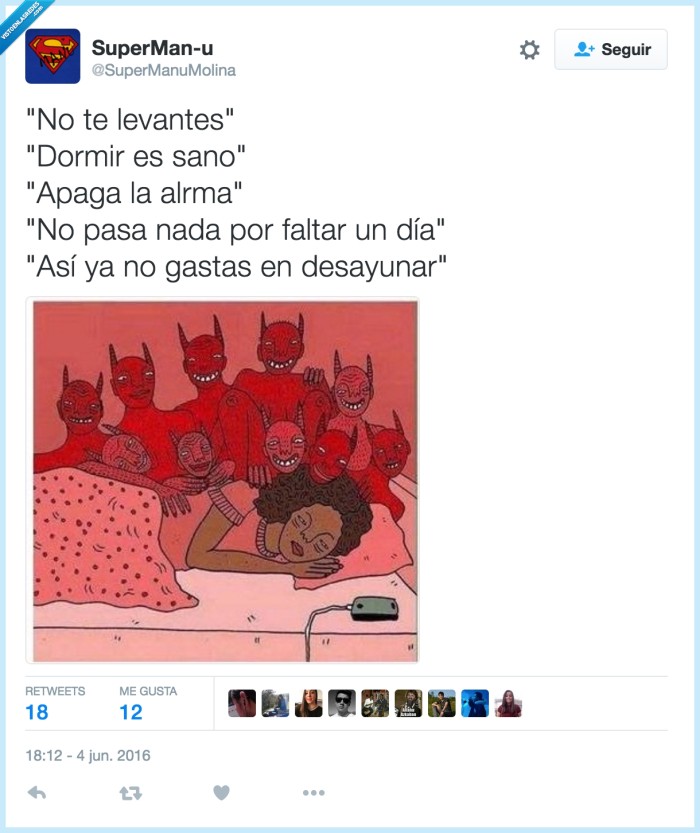This screenshot has height=833, width=700.
Task: Open the three-dot more options
Action: pyautogui.click(x=313, y=793)
